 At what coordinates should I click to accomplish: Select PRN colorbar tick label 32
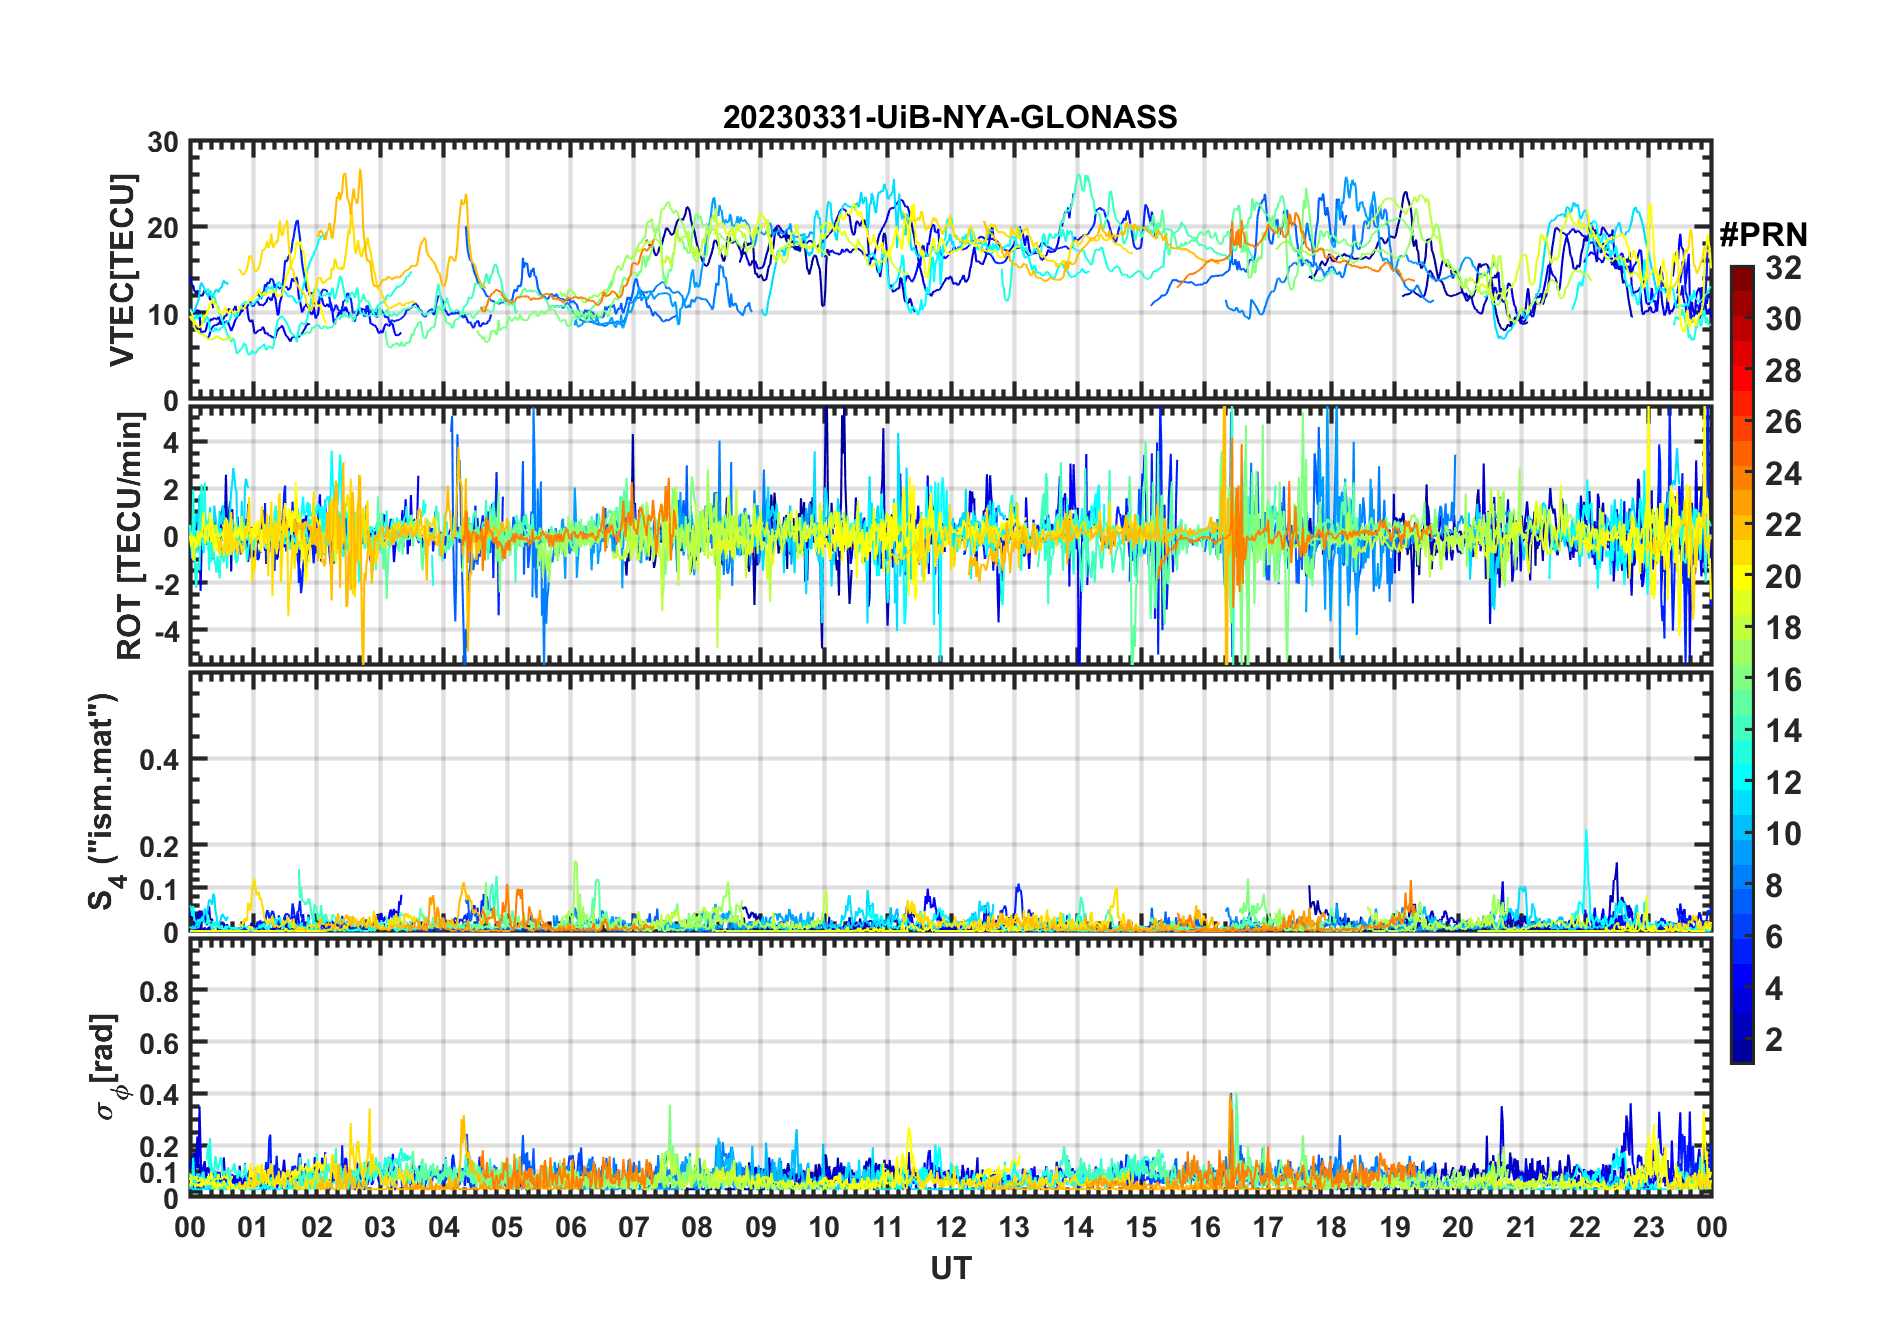click(1783, 268)
